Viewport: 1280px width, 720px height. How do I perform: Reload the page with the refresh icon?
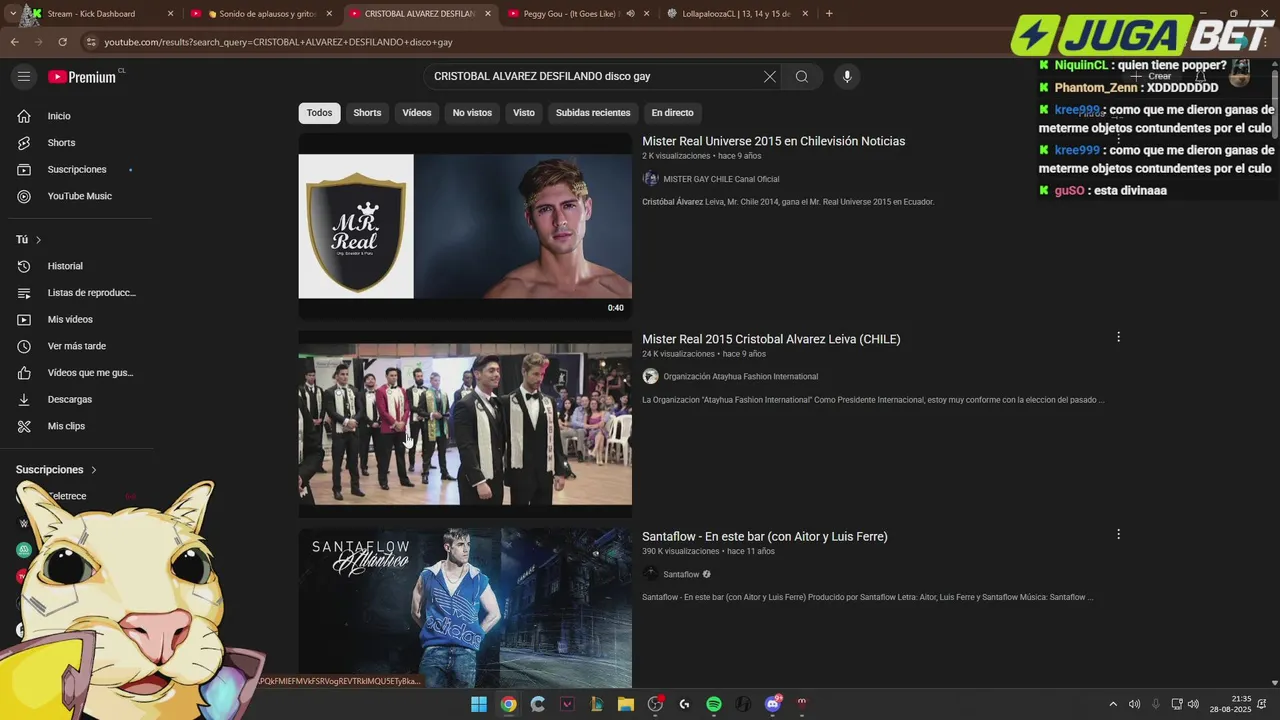62,42
